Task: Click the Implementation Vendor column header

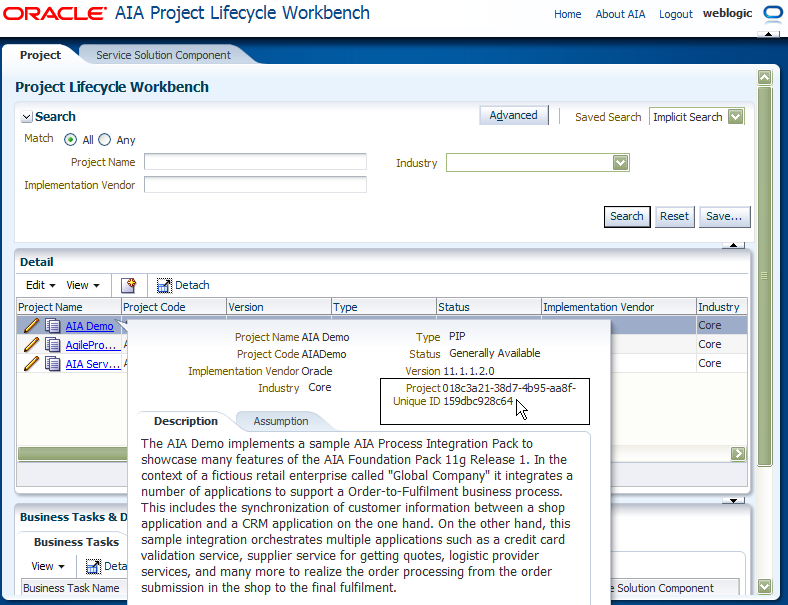Action: point(619,307)
